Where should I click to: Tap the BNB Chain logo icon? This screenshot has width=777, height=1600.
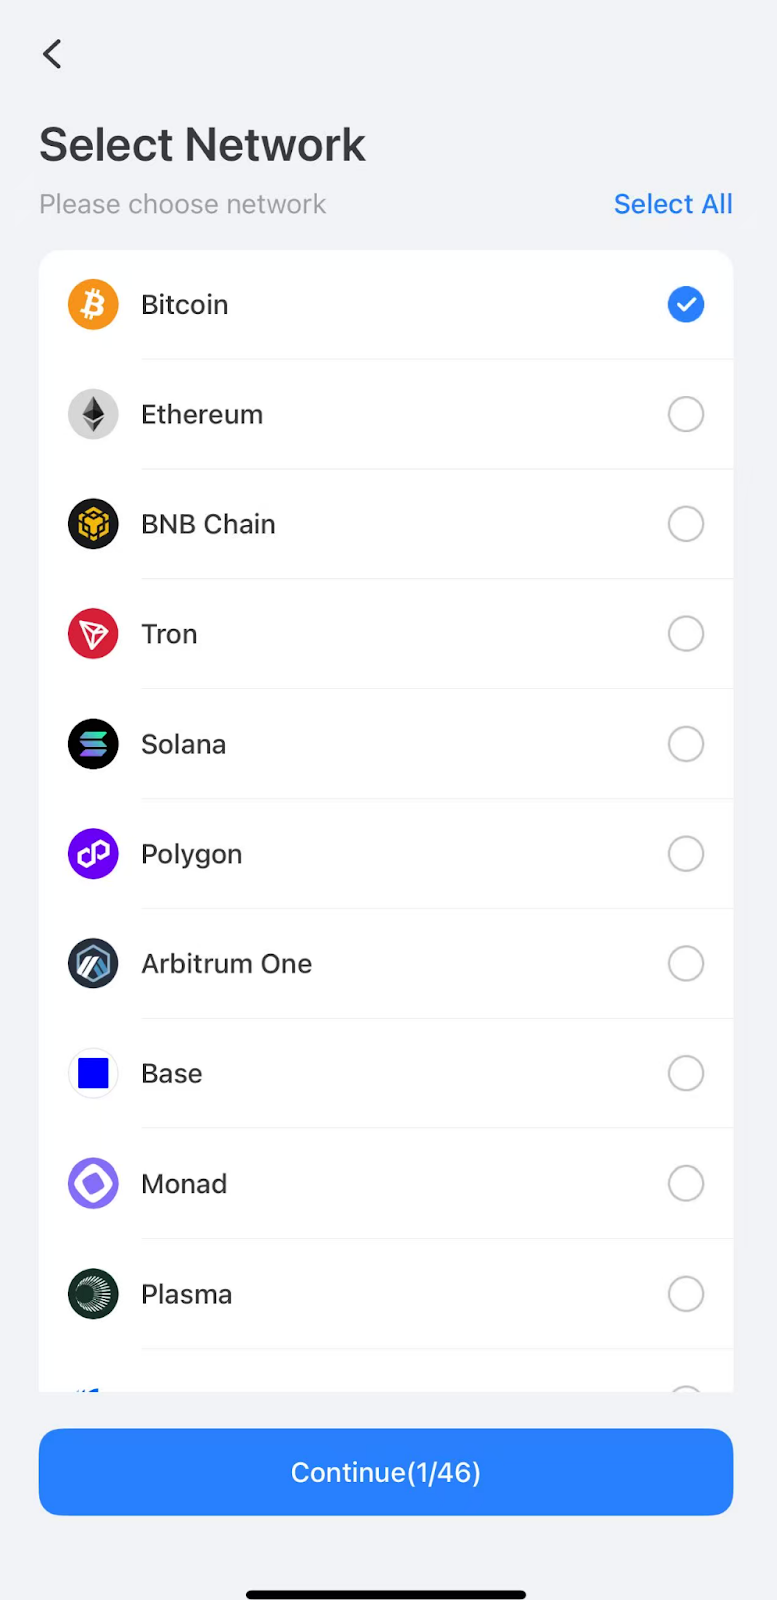coord(93,524)
